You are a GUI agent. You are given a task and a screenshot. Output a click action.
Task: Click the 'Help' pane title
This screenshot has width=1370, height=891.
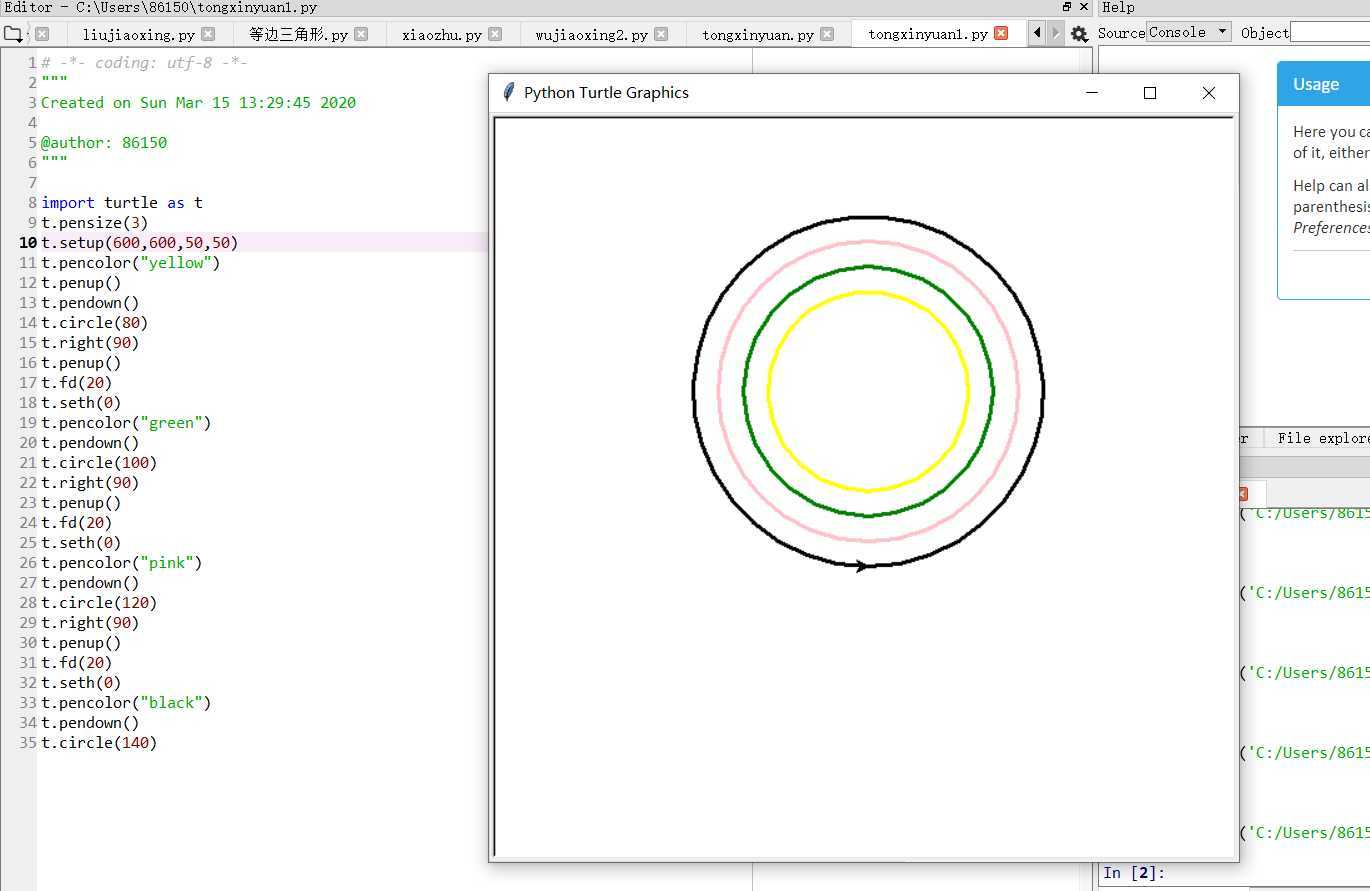click(x=1118, y=7)
